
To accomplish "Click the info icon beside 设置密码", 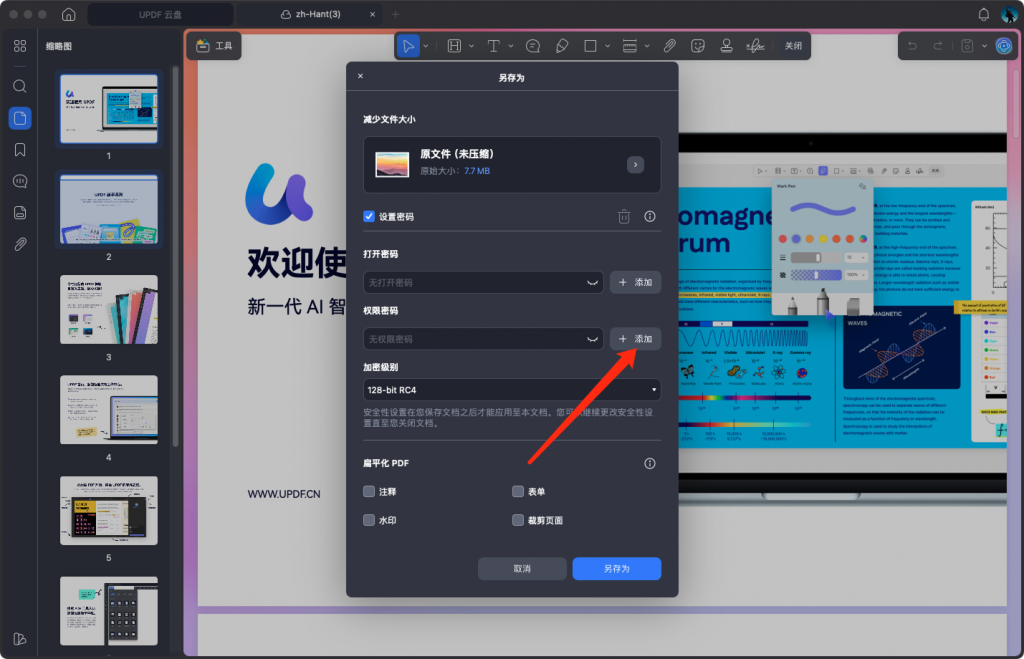I will [650, 216].
